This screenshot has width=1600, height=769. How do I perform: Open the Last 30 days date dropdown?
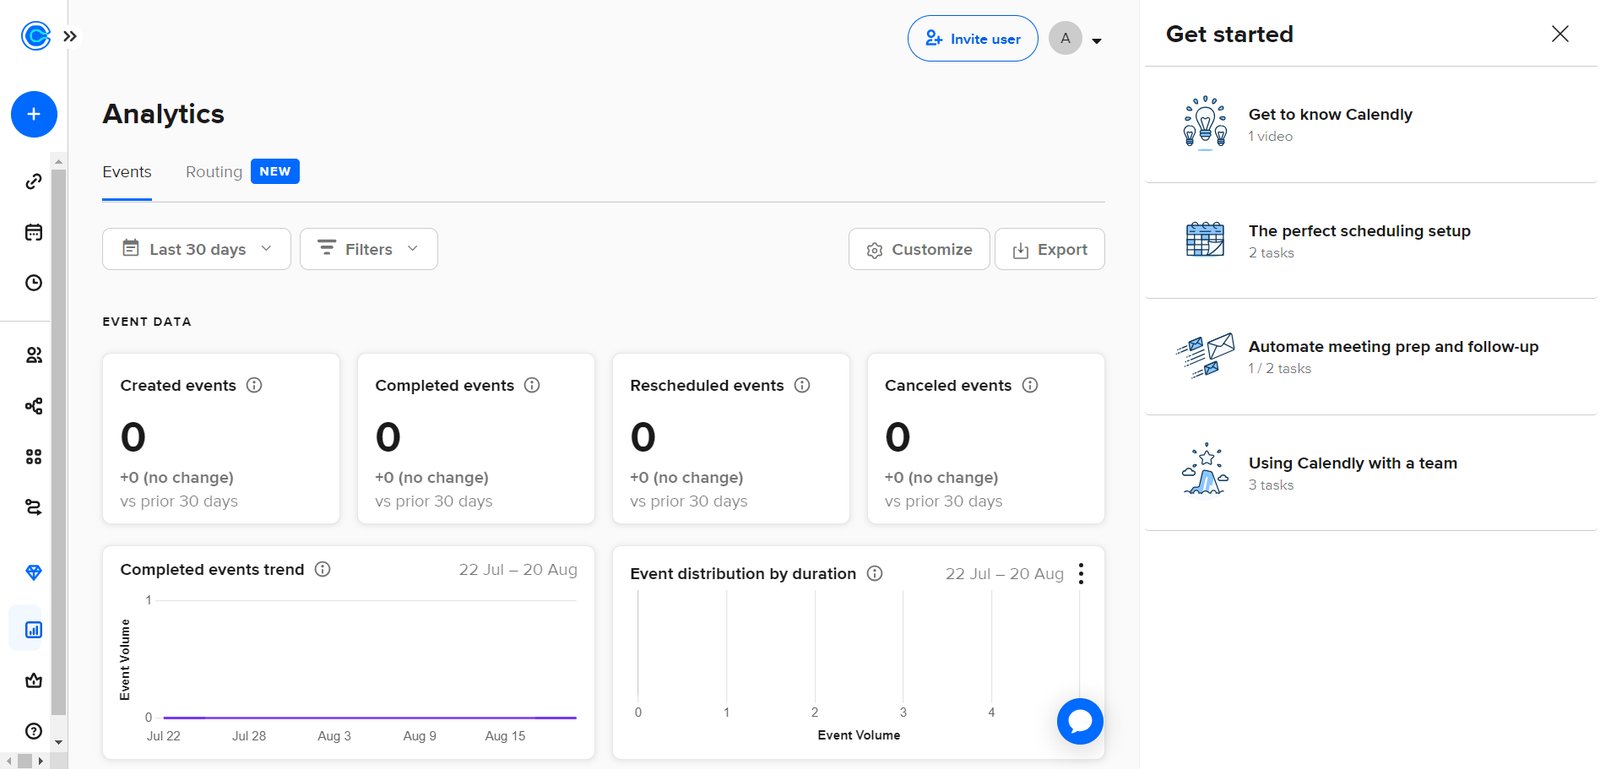tap(197, 249)
